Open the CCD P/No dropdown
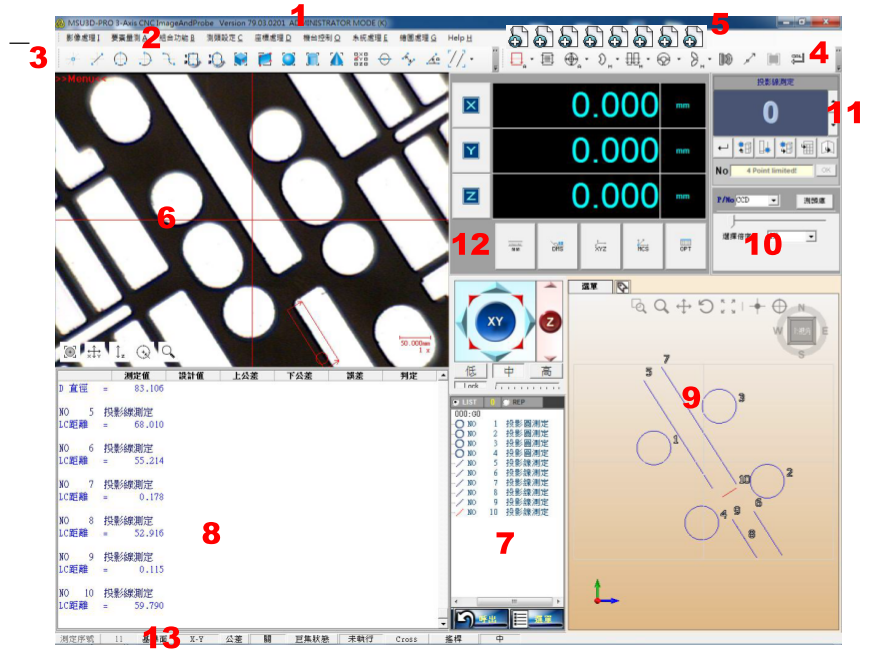The image size is (869, 657). pyautogui.click(x=774, y=200)
